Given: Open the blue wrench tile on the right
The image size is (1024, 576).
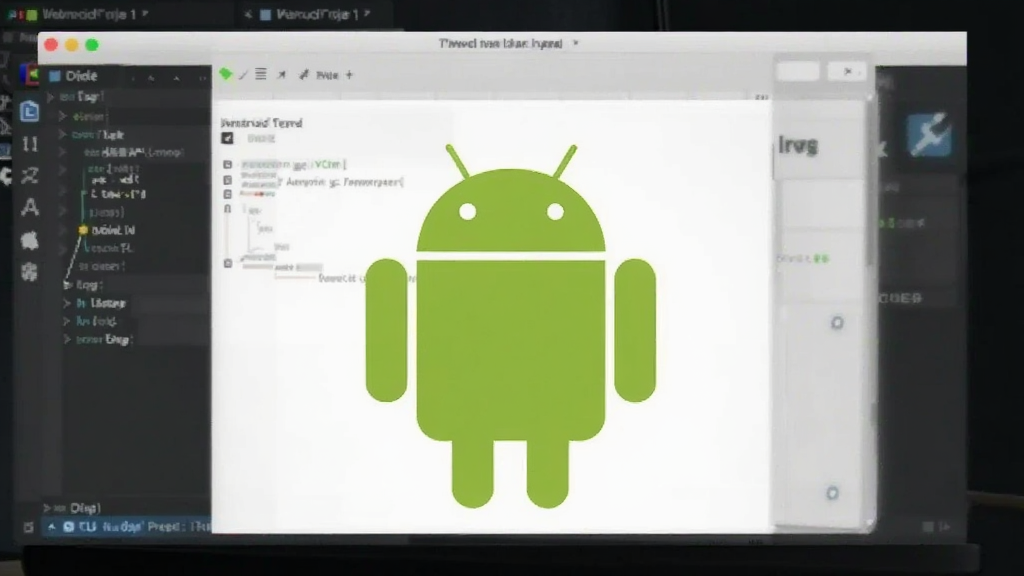Looking at the screenshot, I should (929, 135).
